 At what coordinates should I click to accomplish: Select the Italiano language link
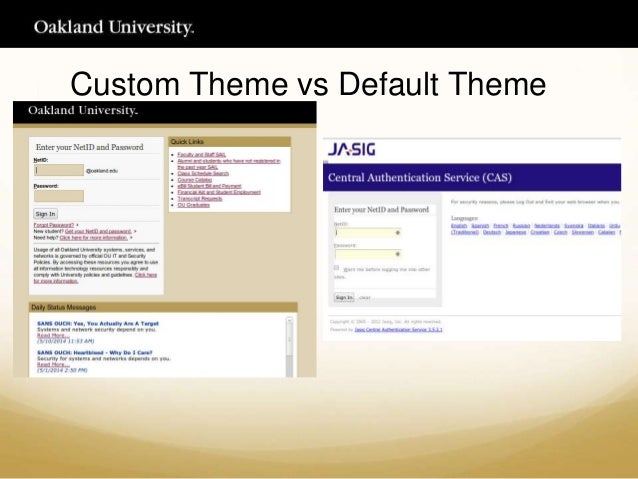click(x=596, y=226)
